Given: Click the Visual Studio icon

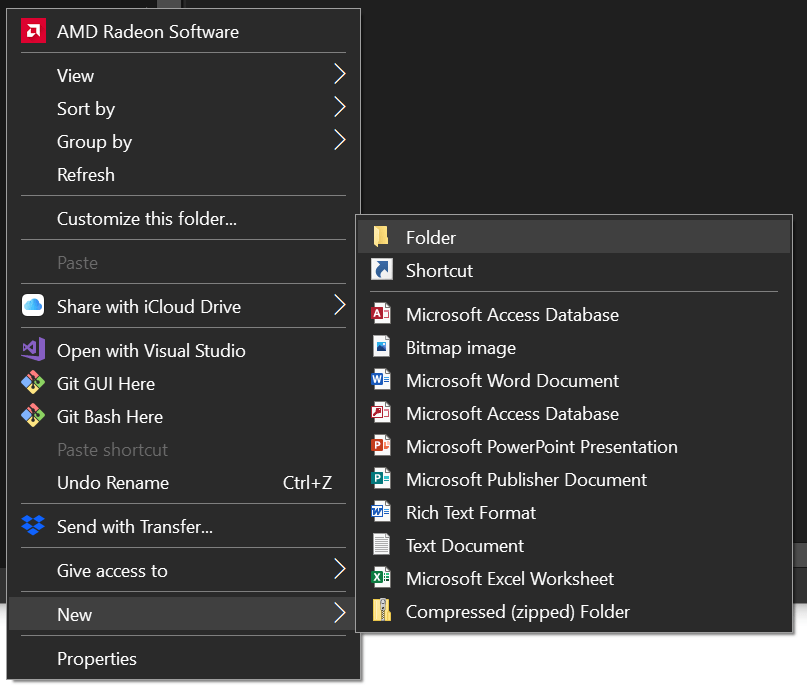Looking at the screenshot, I should tap(33, 349).
